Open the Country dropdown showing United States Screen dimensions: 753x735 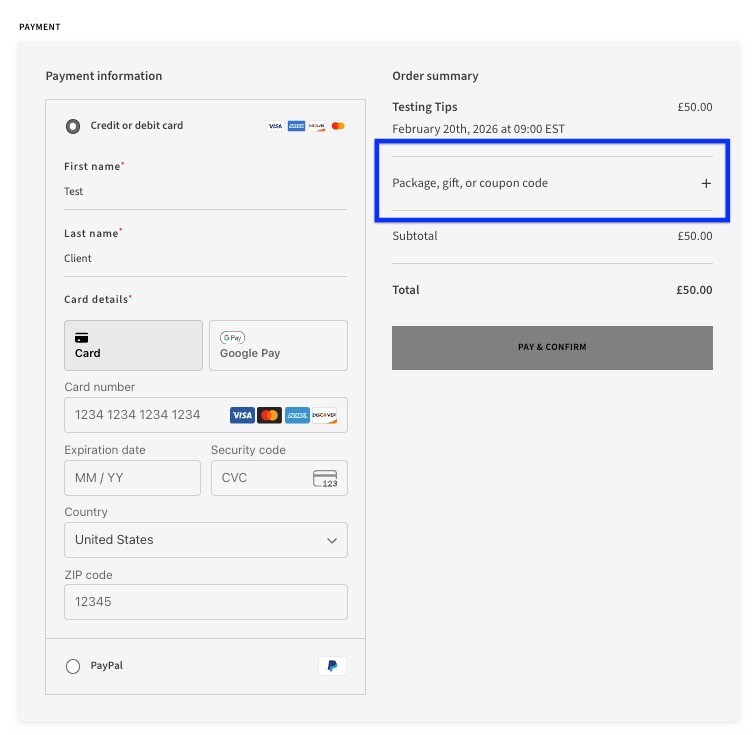[x=205, y=540]
